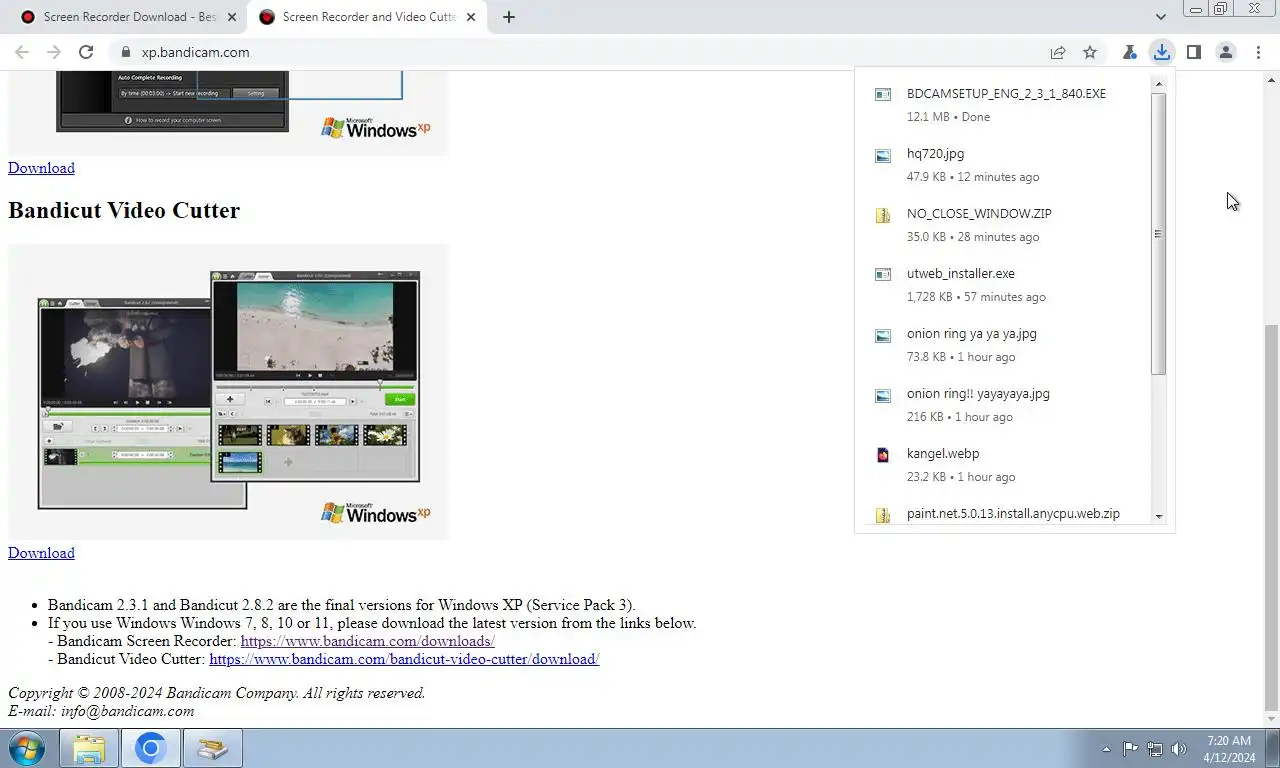Click hq720.jpg image file icon
The height and width of the screenshot is (768, 1280).
coord(883,155)
